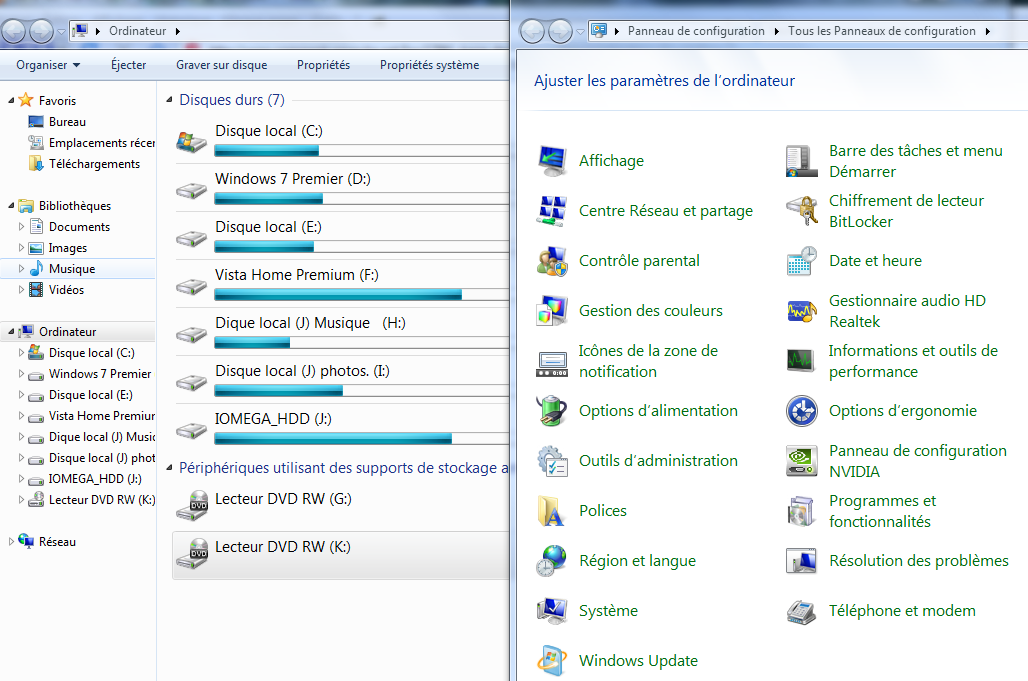Click the Centre Réseau et partage icon
Viewport: 1028px width, 681px height.
click(x=552, y=211)
